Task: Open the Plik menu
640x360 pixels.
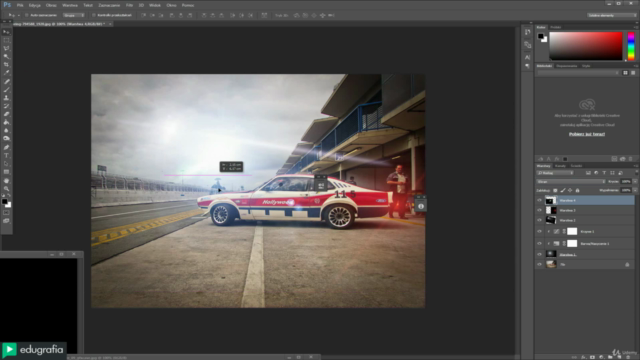Action: (x=20, y=5)
